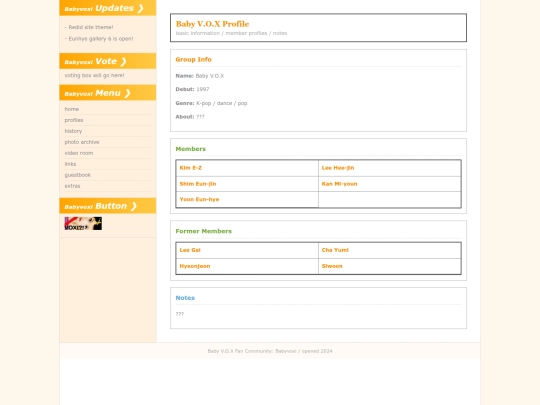Open former member Siwoon
The image size is (540, 405).
332,266
